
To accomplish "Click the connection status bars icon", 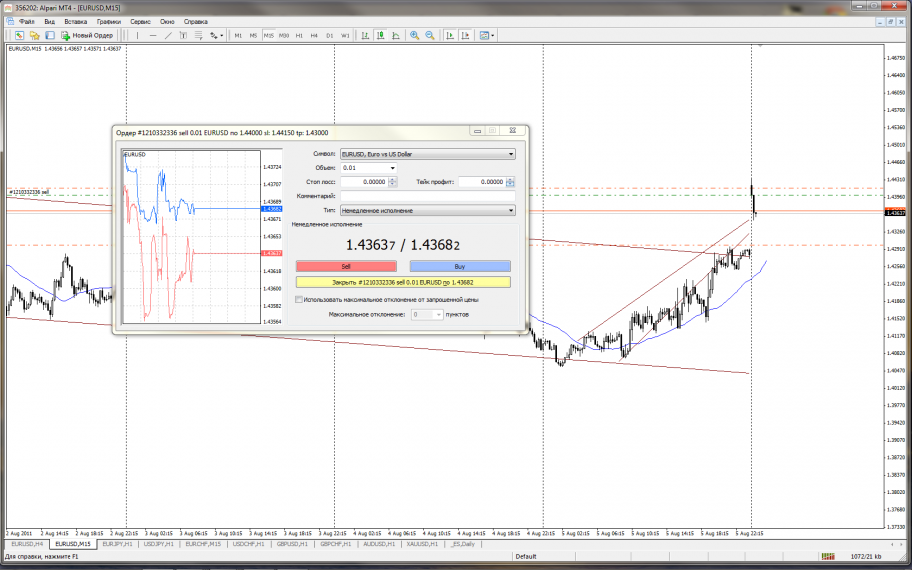I will [828, 557].
